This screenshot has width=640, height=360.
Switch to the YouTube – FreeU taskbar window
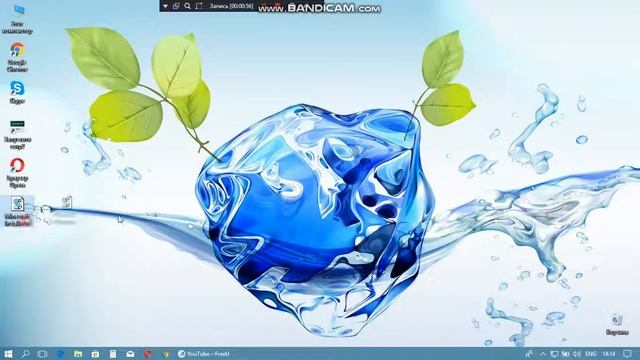[204, 354]
